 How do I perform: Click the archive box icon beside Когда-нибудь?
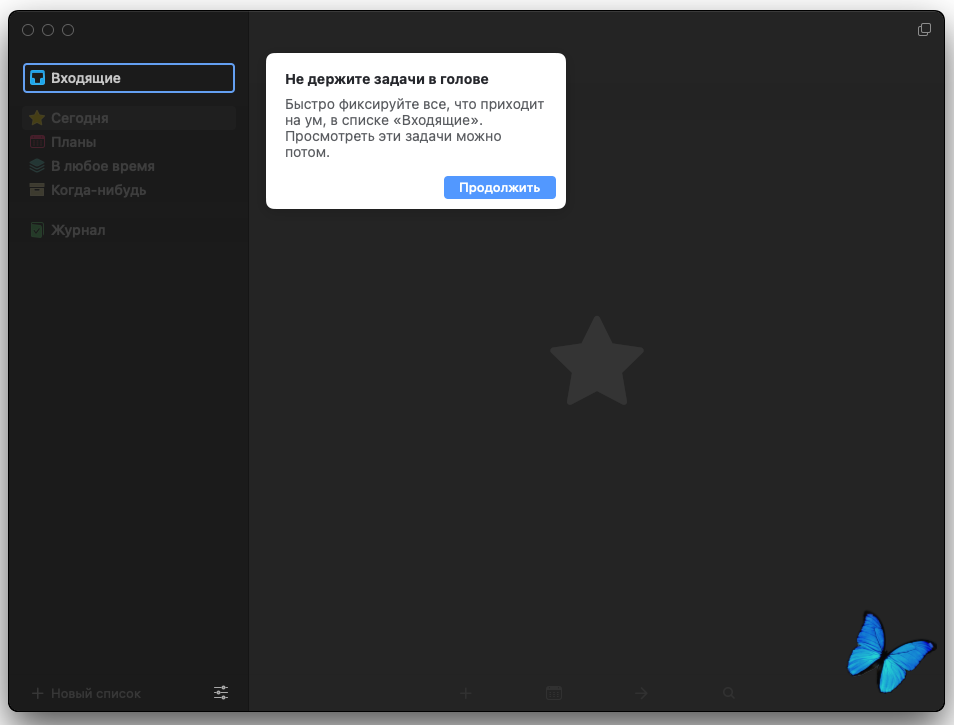(x=37, y=190)
